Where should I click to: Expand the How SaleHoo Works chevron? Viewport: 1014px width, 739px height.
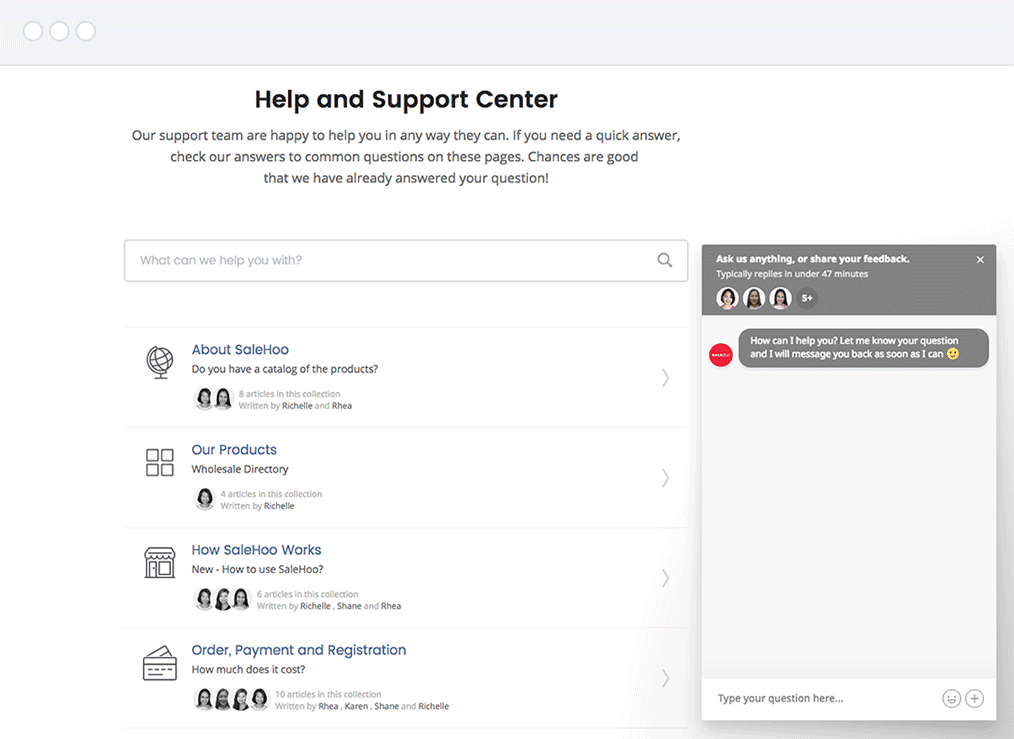coord(665,578)
